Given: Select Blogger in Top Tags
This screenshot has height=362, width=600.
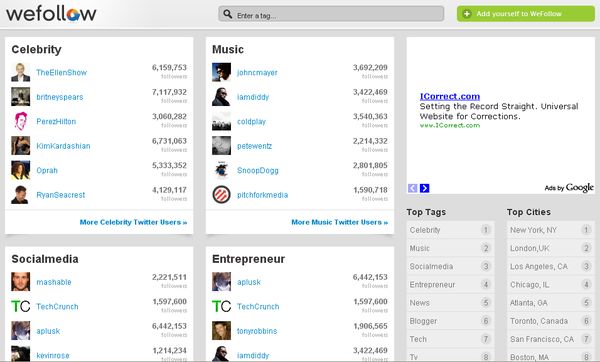Looking at the screenshot, I should pos(450,321).
